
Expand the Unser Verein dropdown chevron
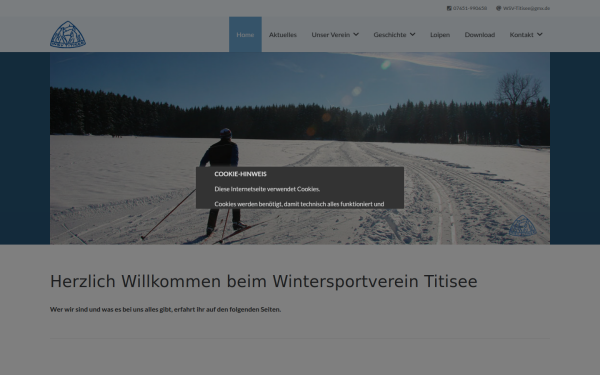click(x=356, y=34)
